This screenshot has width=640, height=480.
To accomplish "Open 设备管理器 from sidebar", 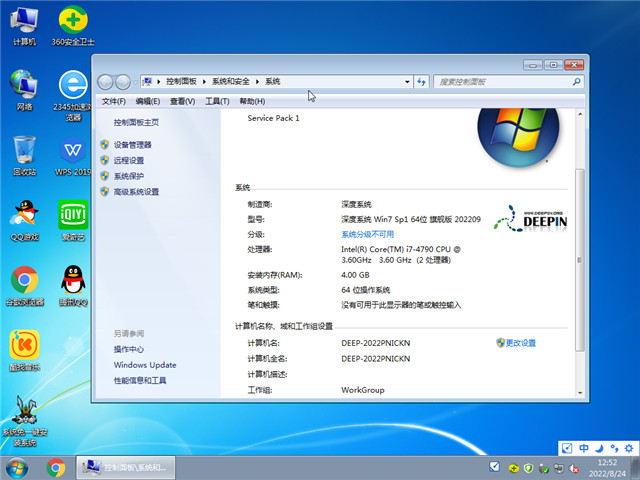I will [133, 145].
